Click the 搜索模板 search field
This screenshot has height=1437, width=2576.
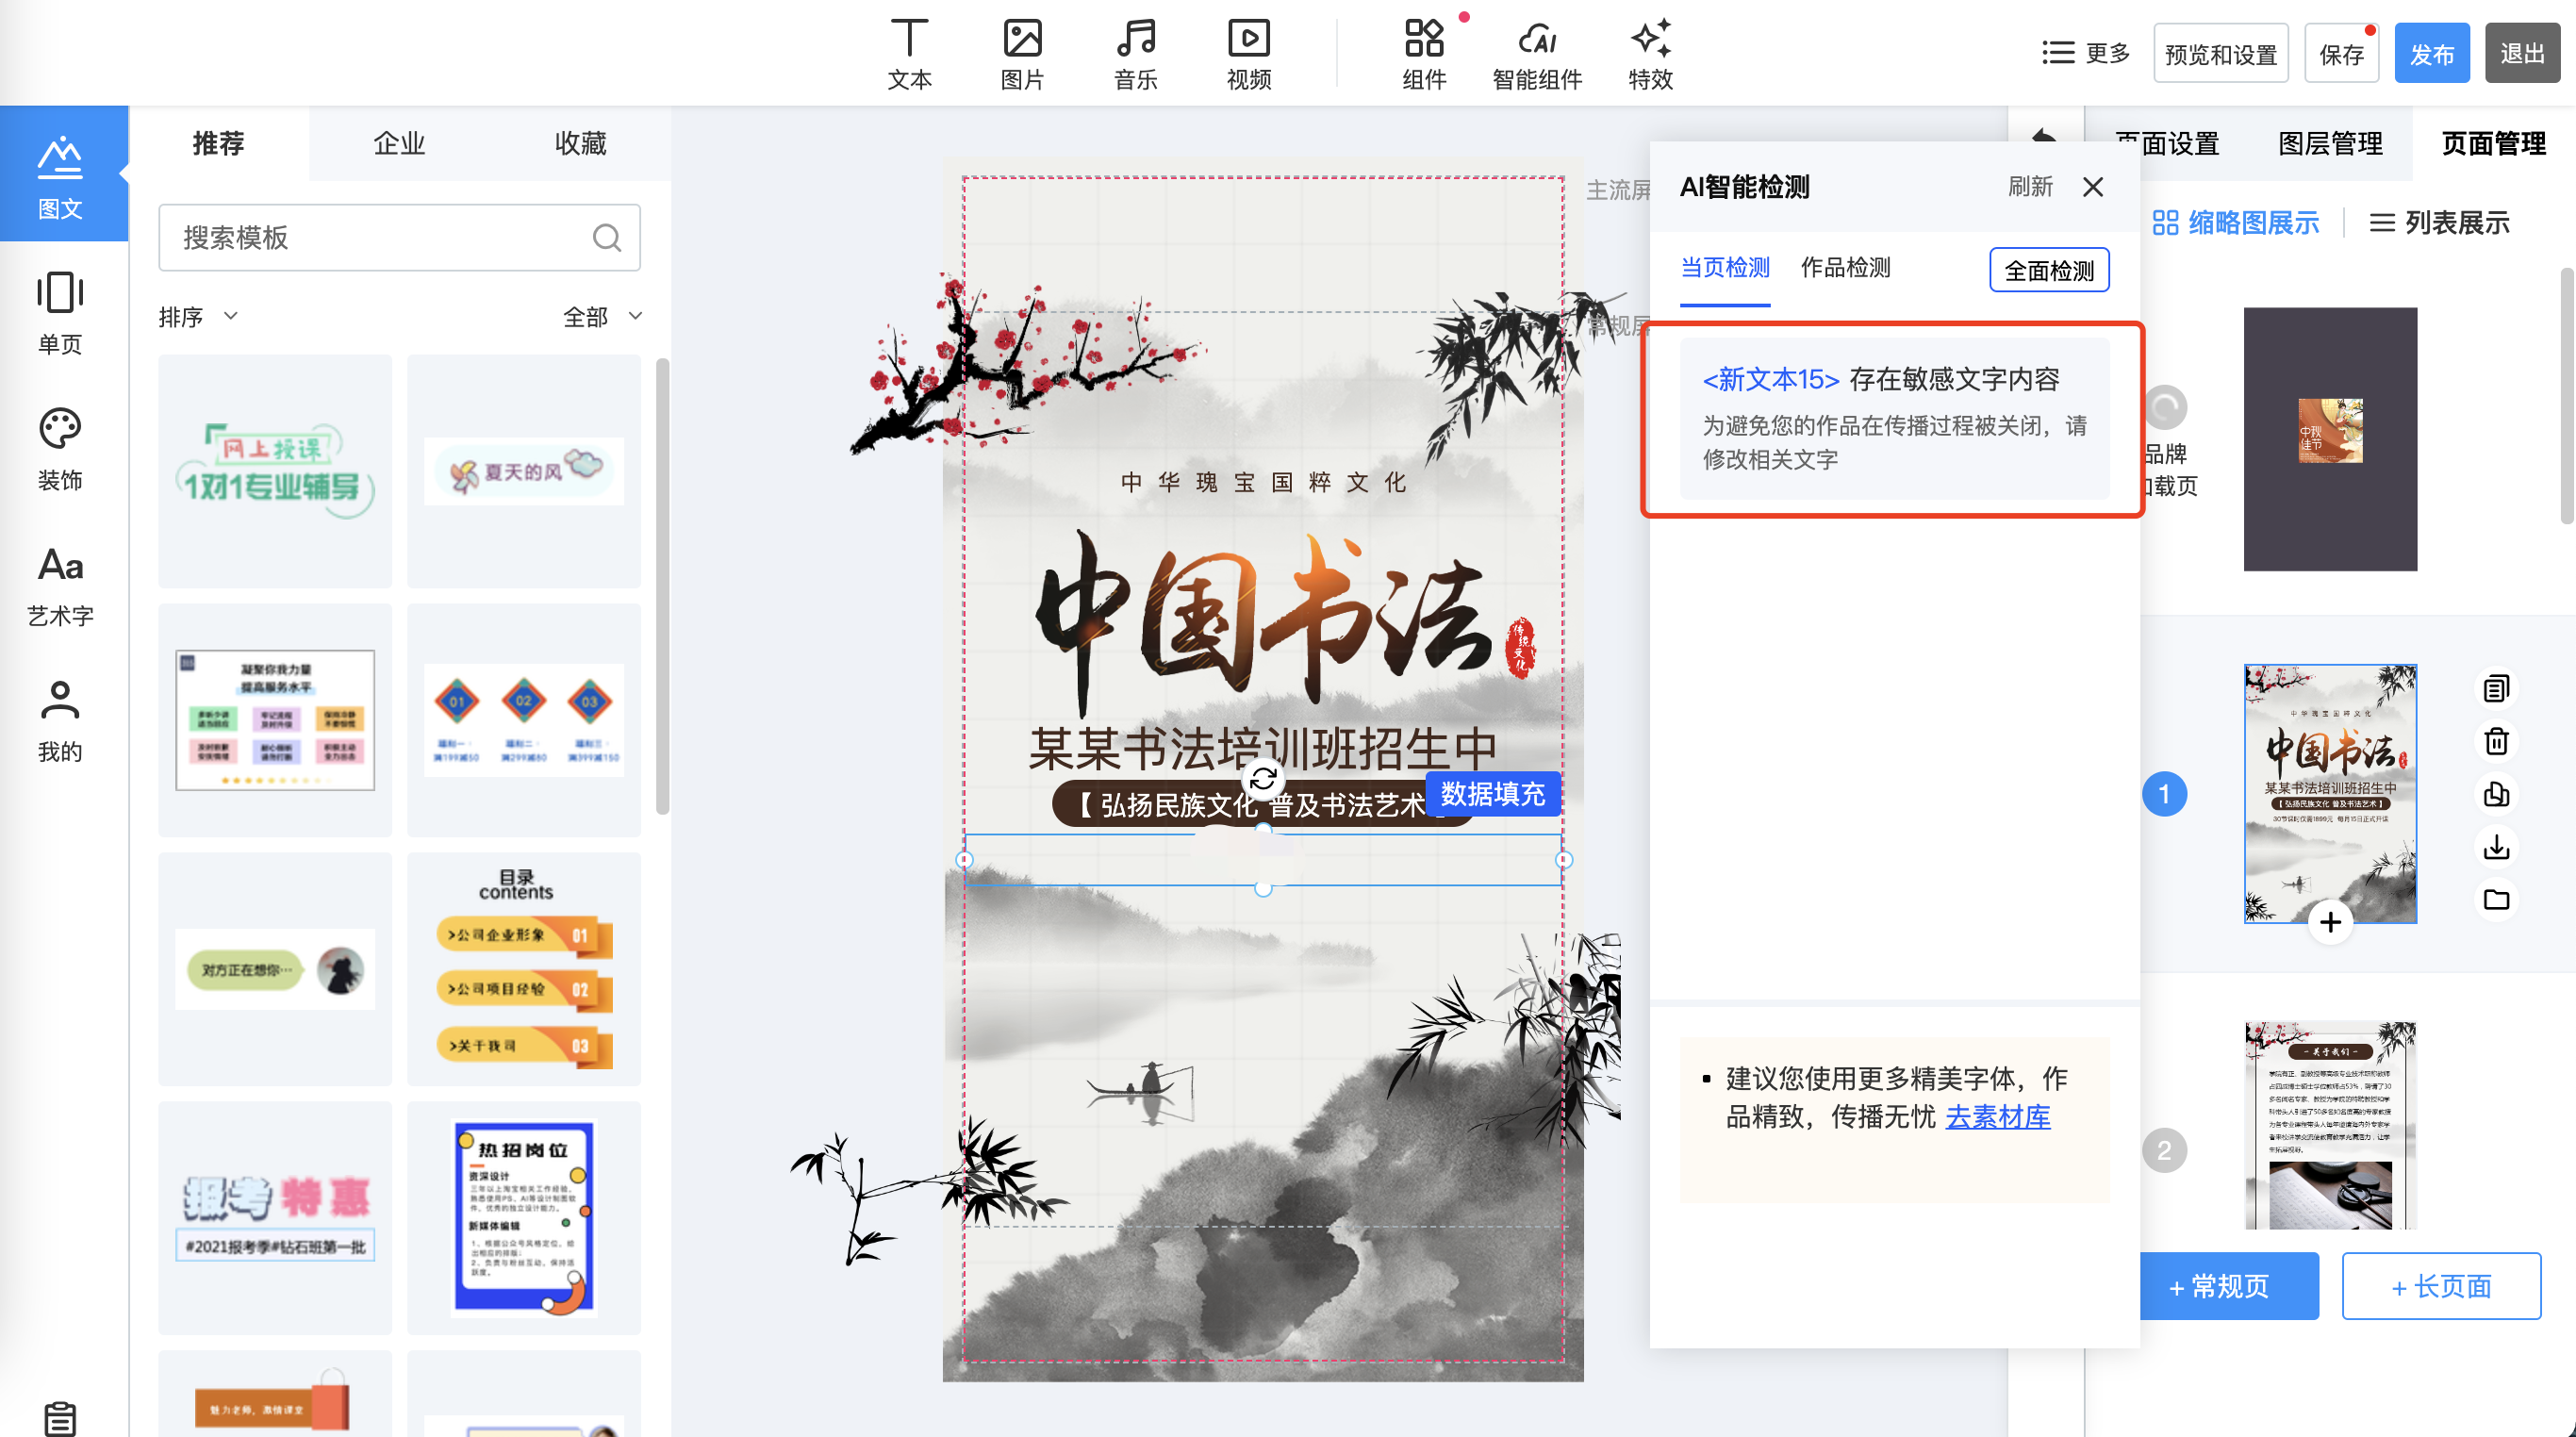click(x=399, y=238)
